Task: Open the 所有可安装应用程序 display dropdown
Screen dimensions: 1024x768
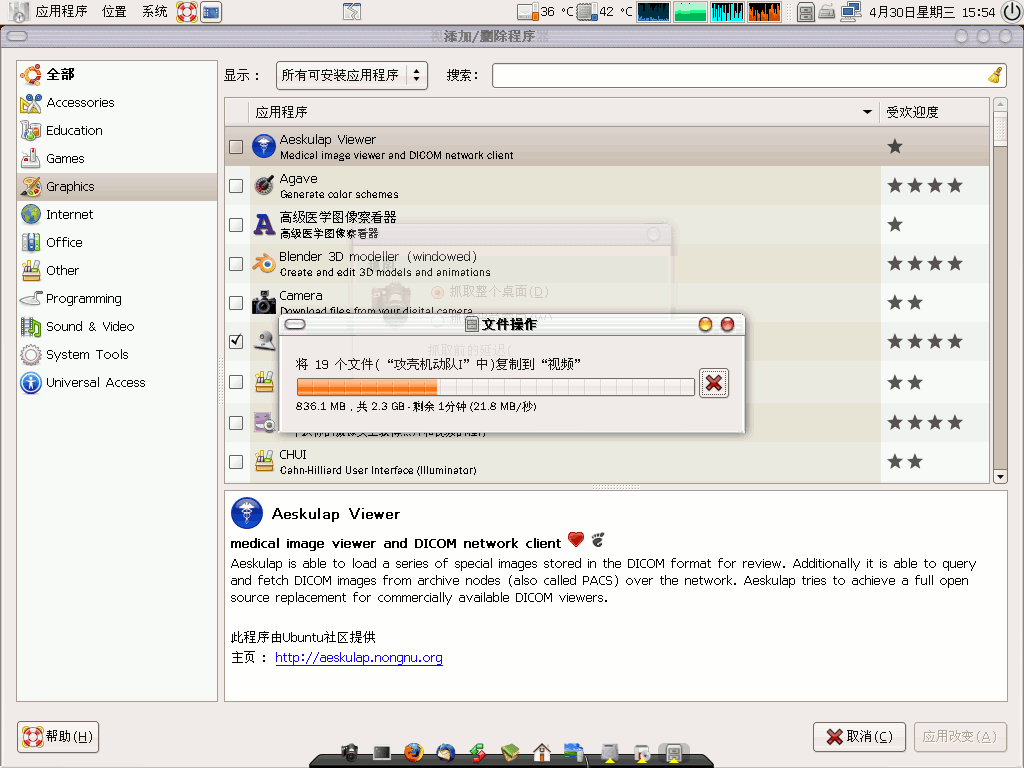Action: click(352, 76)
